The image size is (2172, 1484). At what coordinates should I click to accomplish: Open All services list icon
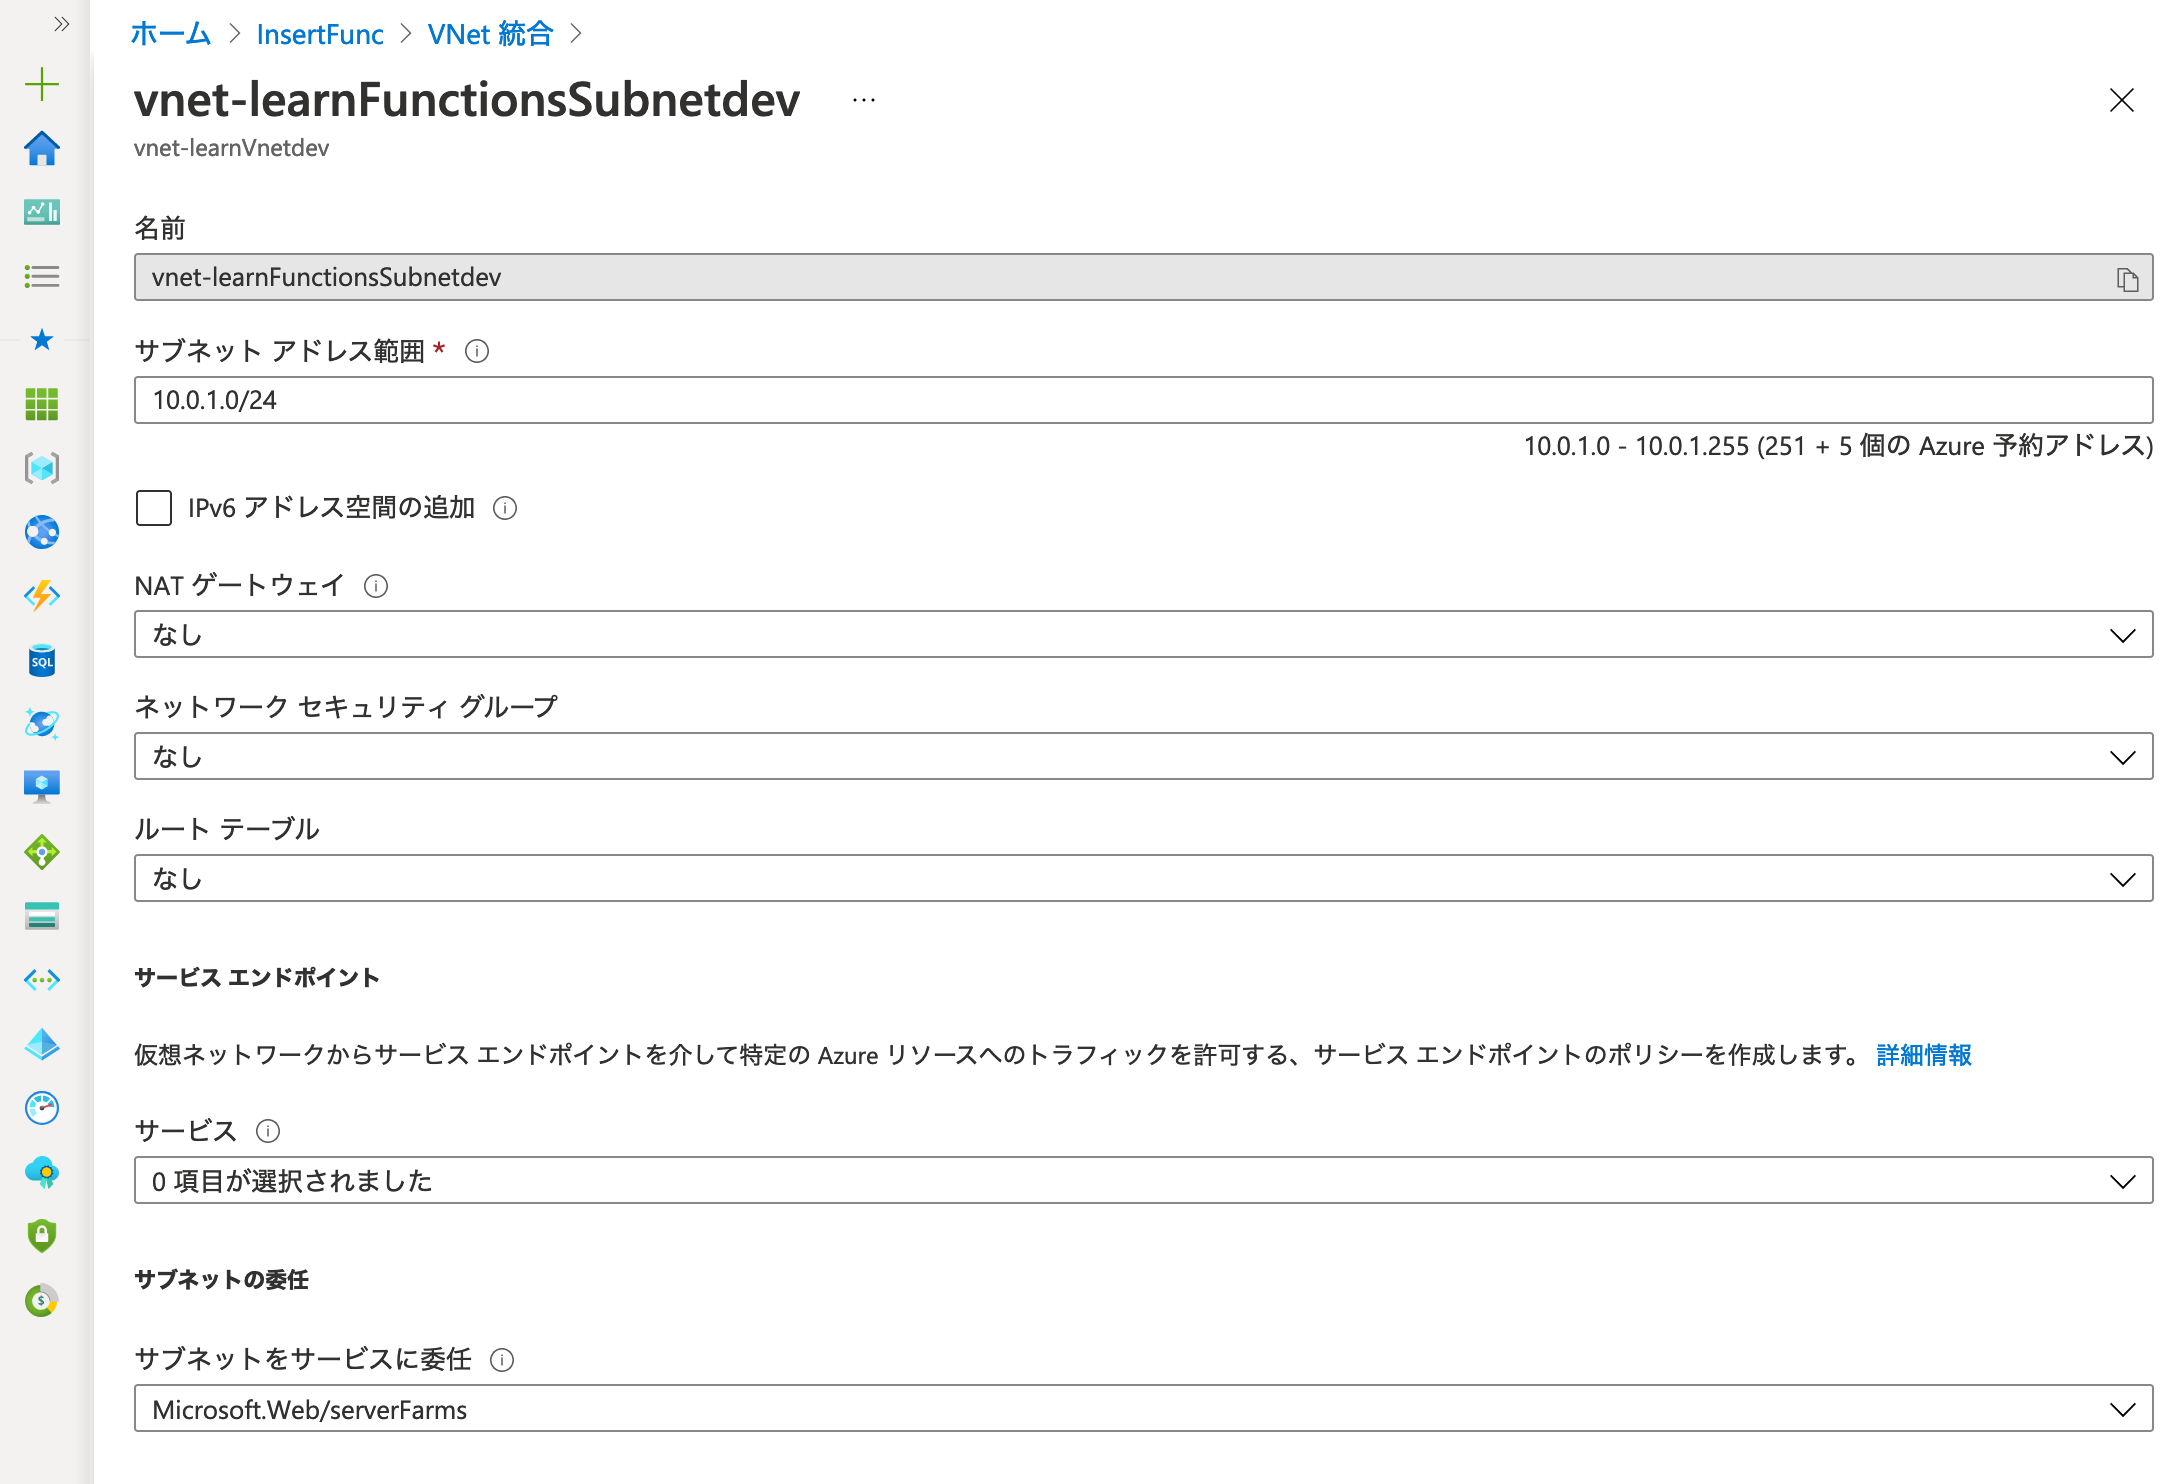click(42, 276)
